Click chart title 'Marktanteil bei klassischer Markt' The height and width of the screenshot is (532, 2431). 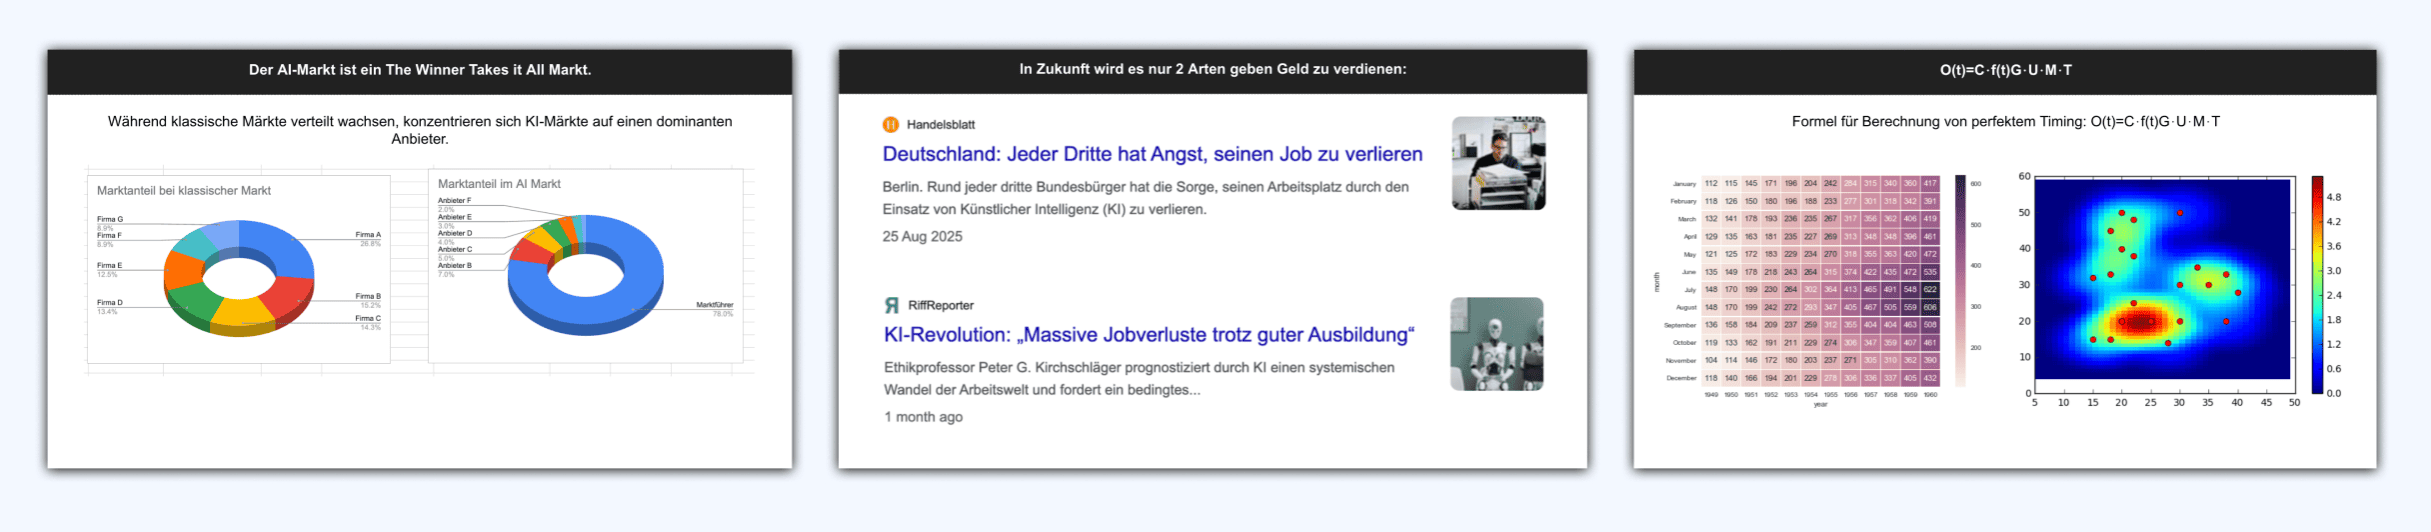click(x=184, y=190)
